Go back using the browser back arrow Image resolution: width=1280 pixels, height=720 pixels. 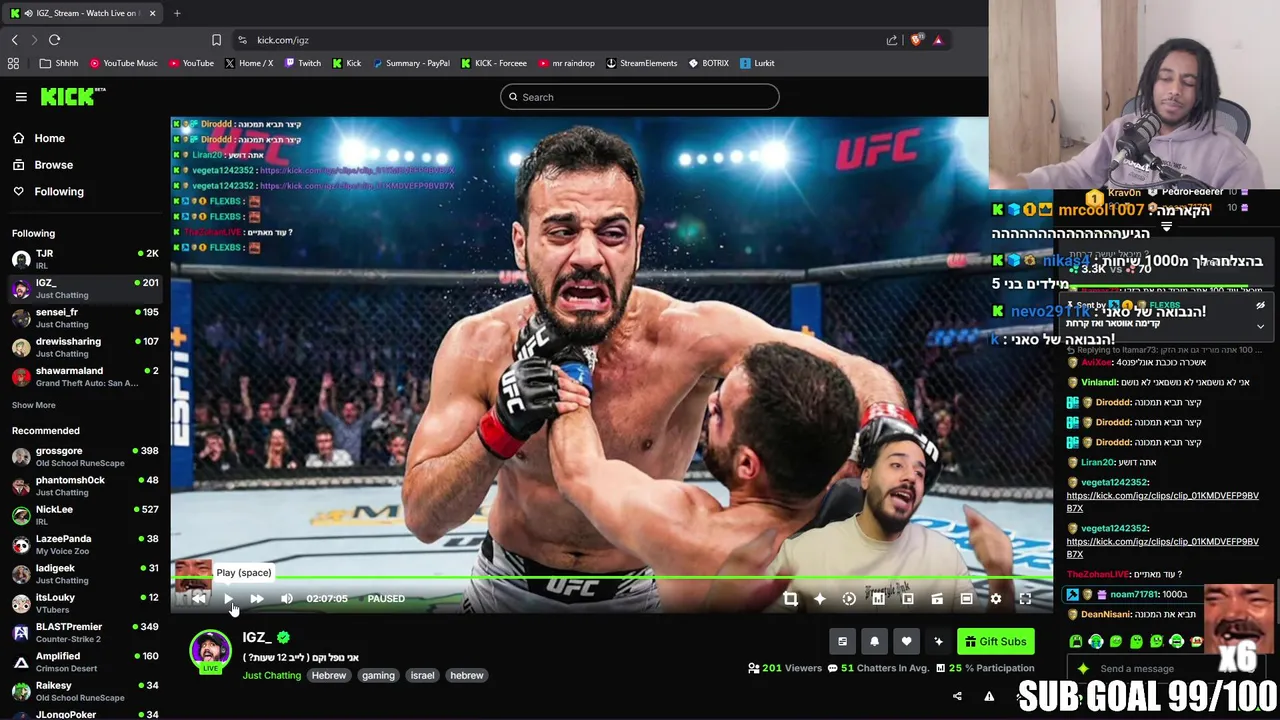(x=14, y=40)
